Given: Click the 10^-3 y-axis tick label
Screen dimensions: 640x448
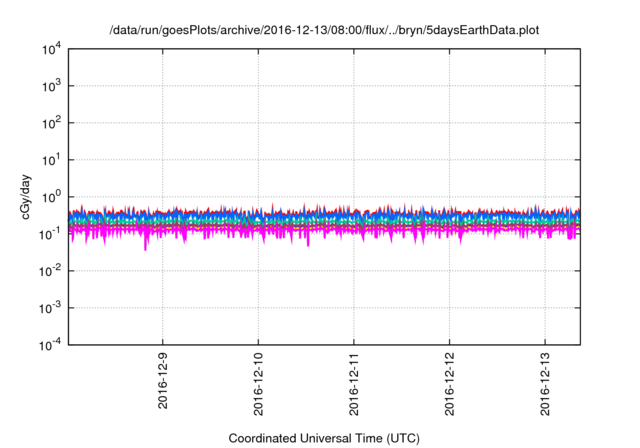Looking at the screenshot, I should click(50, 308).
